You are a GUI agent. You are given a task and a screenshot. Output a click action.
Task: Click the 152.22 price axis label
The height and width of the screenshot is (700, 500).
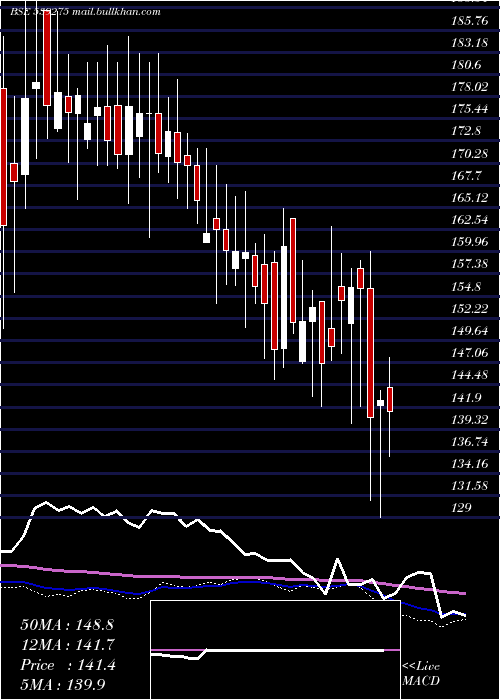click(x=470, y=308)
